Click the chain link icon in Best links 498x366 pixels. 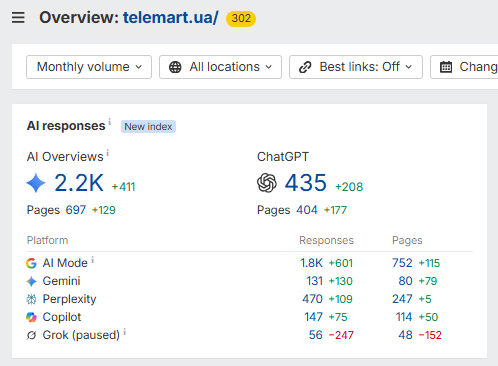tap(305, 67)
